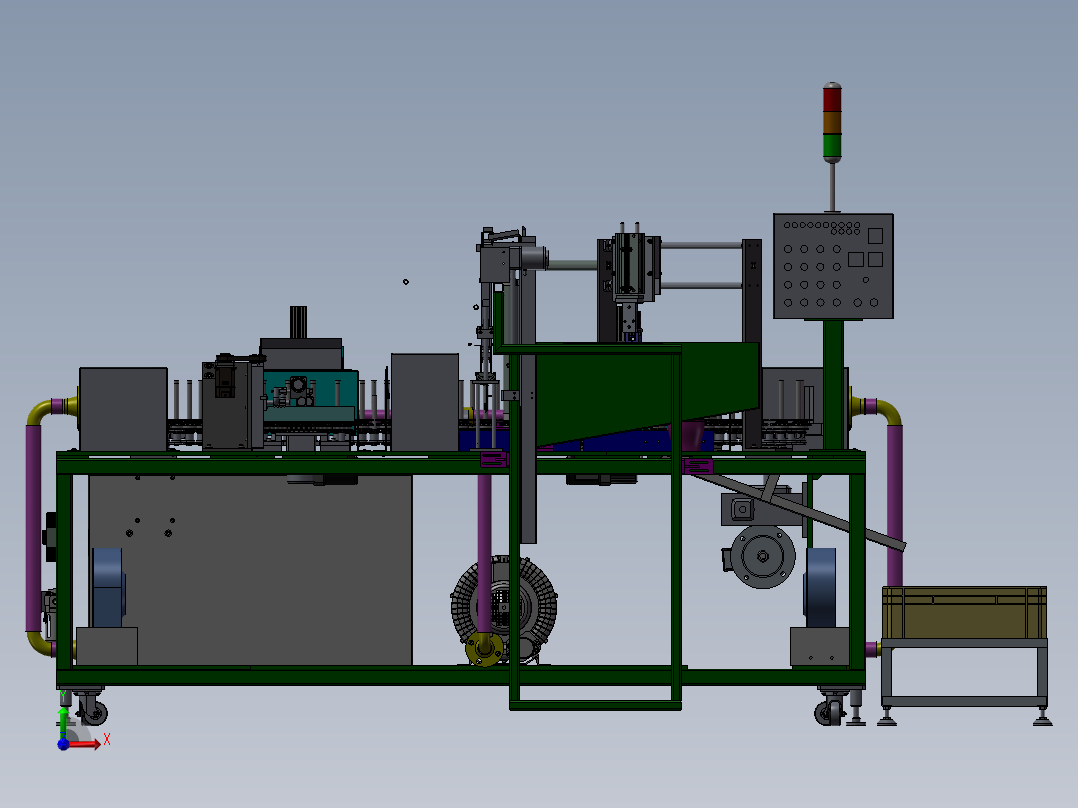Select the right caster wheel under the frame
1078x808 pixels.
[x=829, y=712]
